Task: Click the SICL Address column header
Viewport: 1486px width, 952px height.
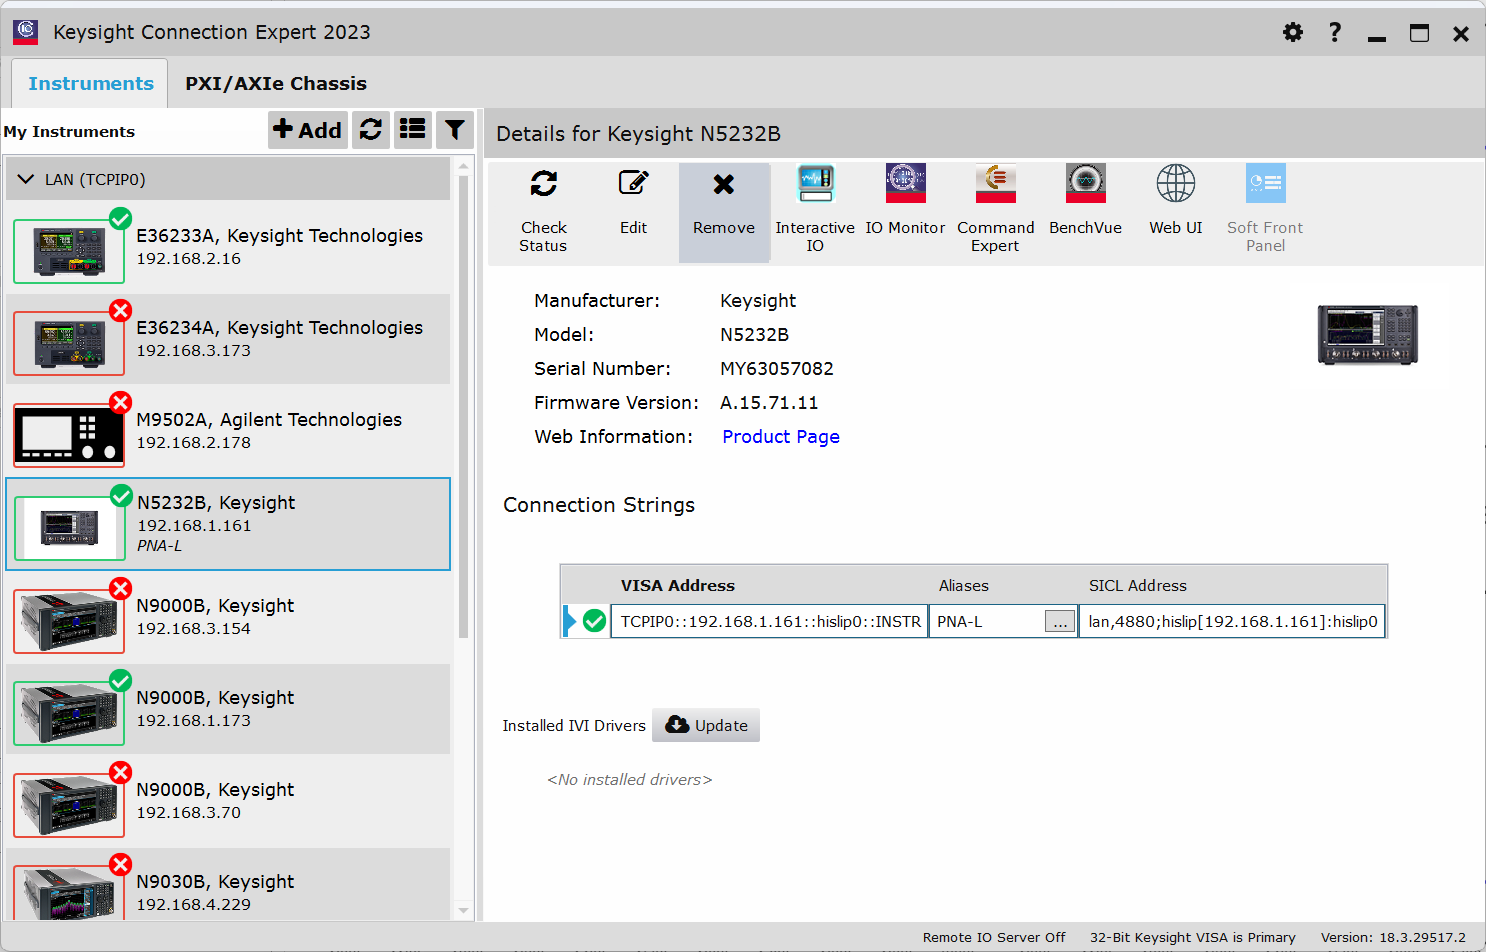Action: [1138, 586]
